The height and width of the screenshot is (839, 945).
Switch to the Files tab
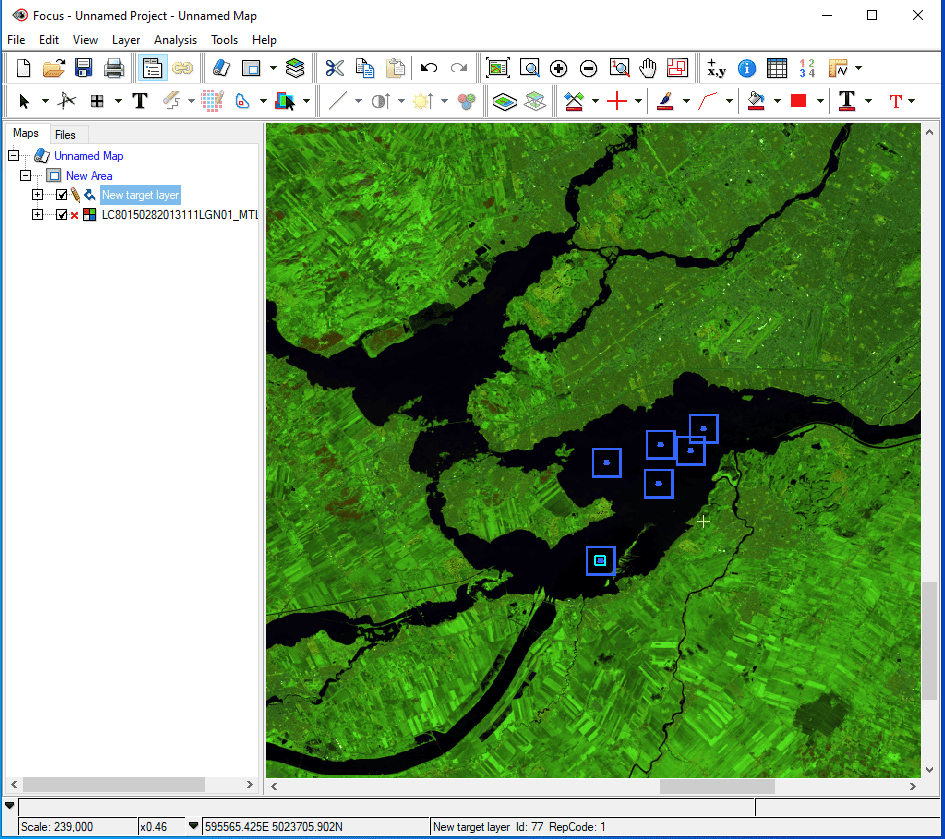click(65, 134)
